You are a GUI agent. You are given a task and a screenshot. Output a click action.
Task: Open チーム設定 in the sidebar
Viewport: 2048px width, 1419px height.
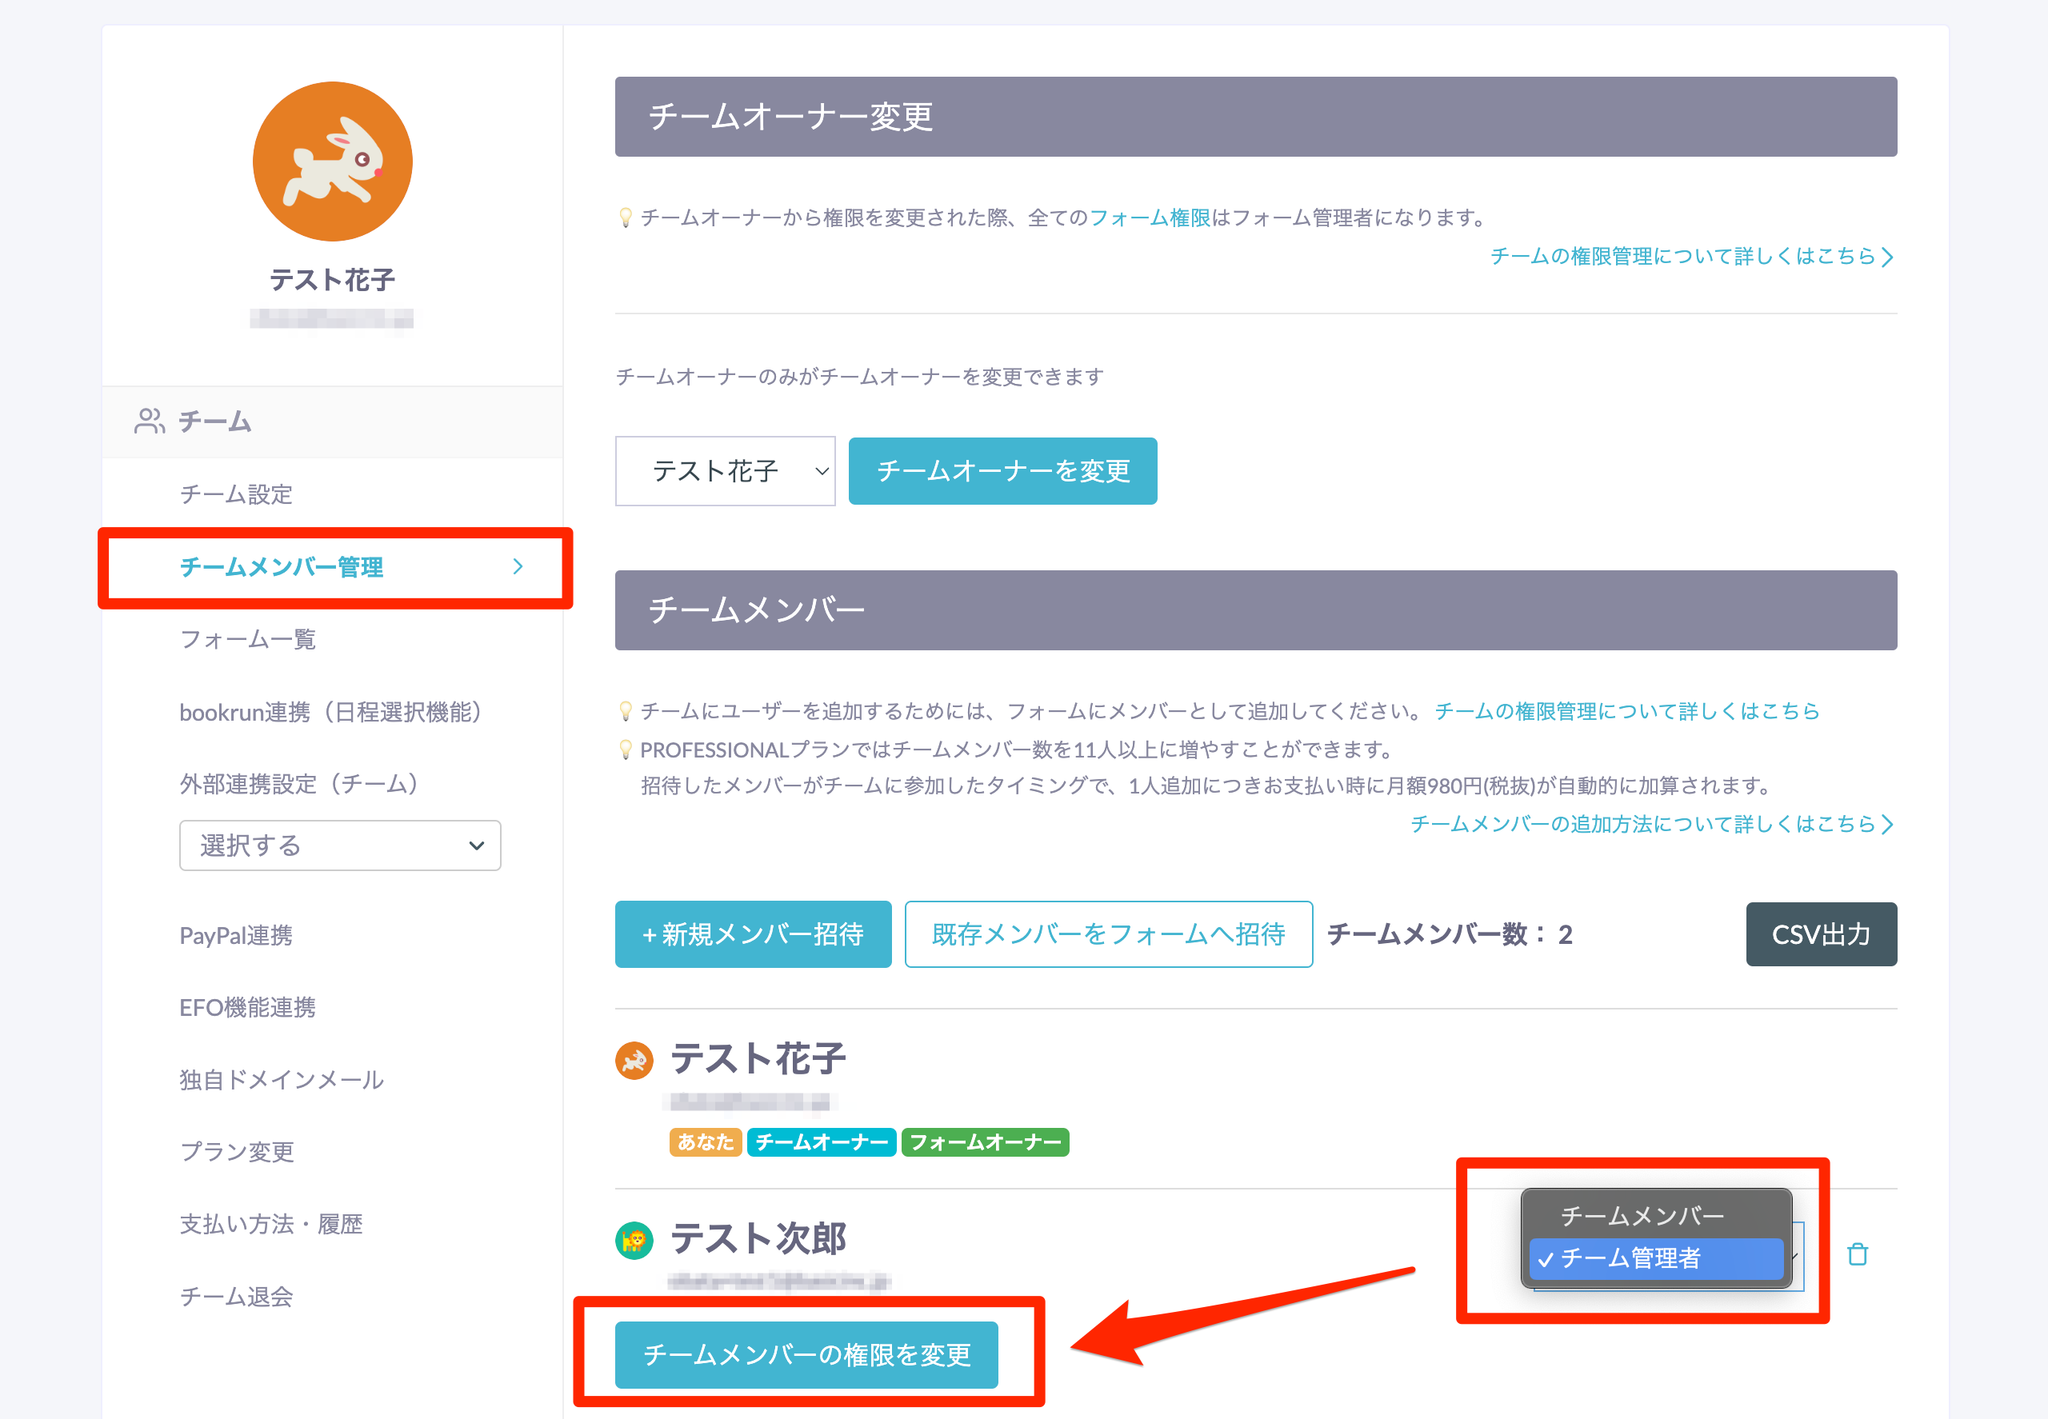point(236,494)
